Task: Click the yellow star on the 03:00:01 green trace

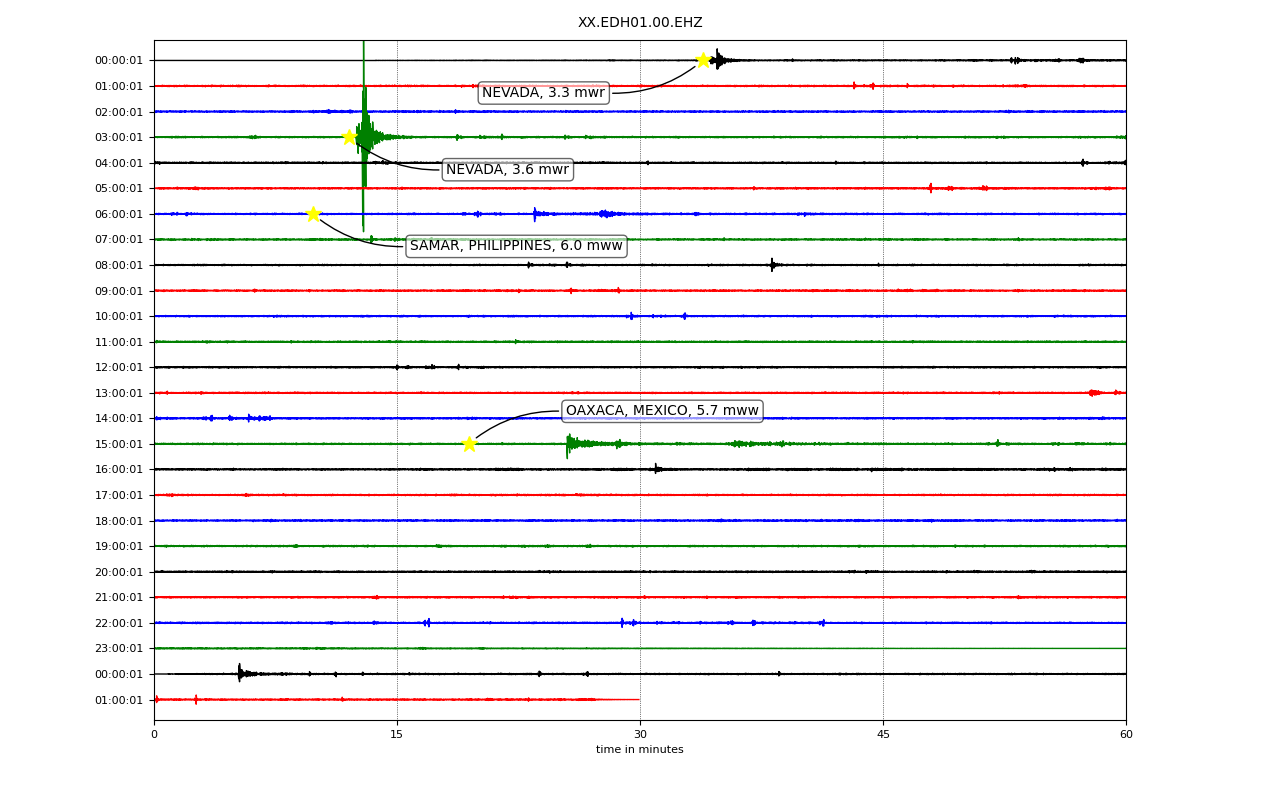Action: click(349, 137)
